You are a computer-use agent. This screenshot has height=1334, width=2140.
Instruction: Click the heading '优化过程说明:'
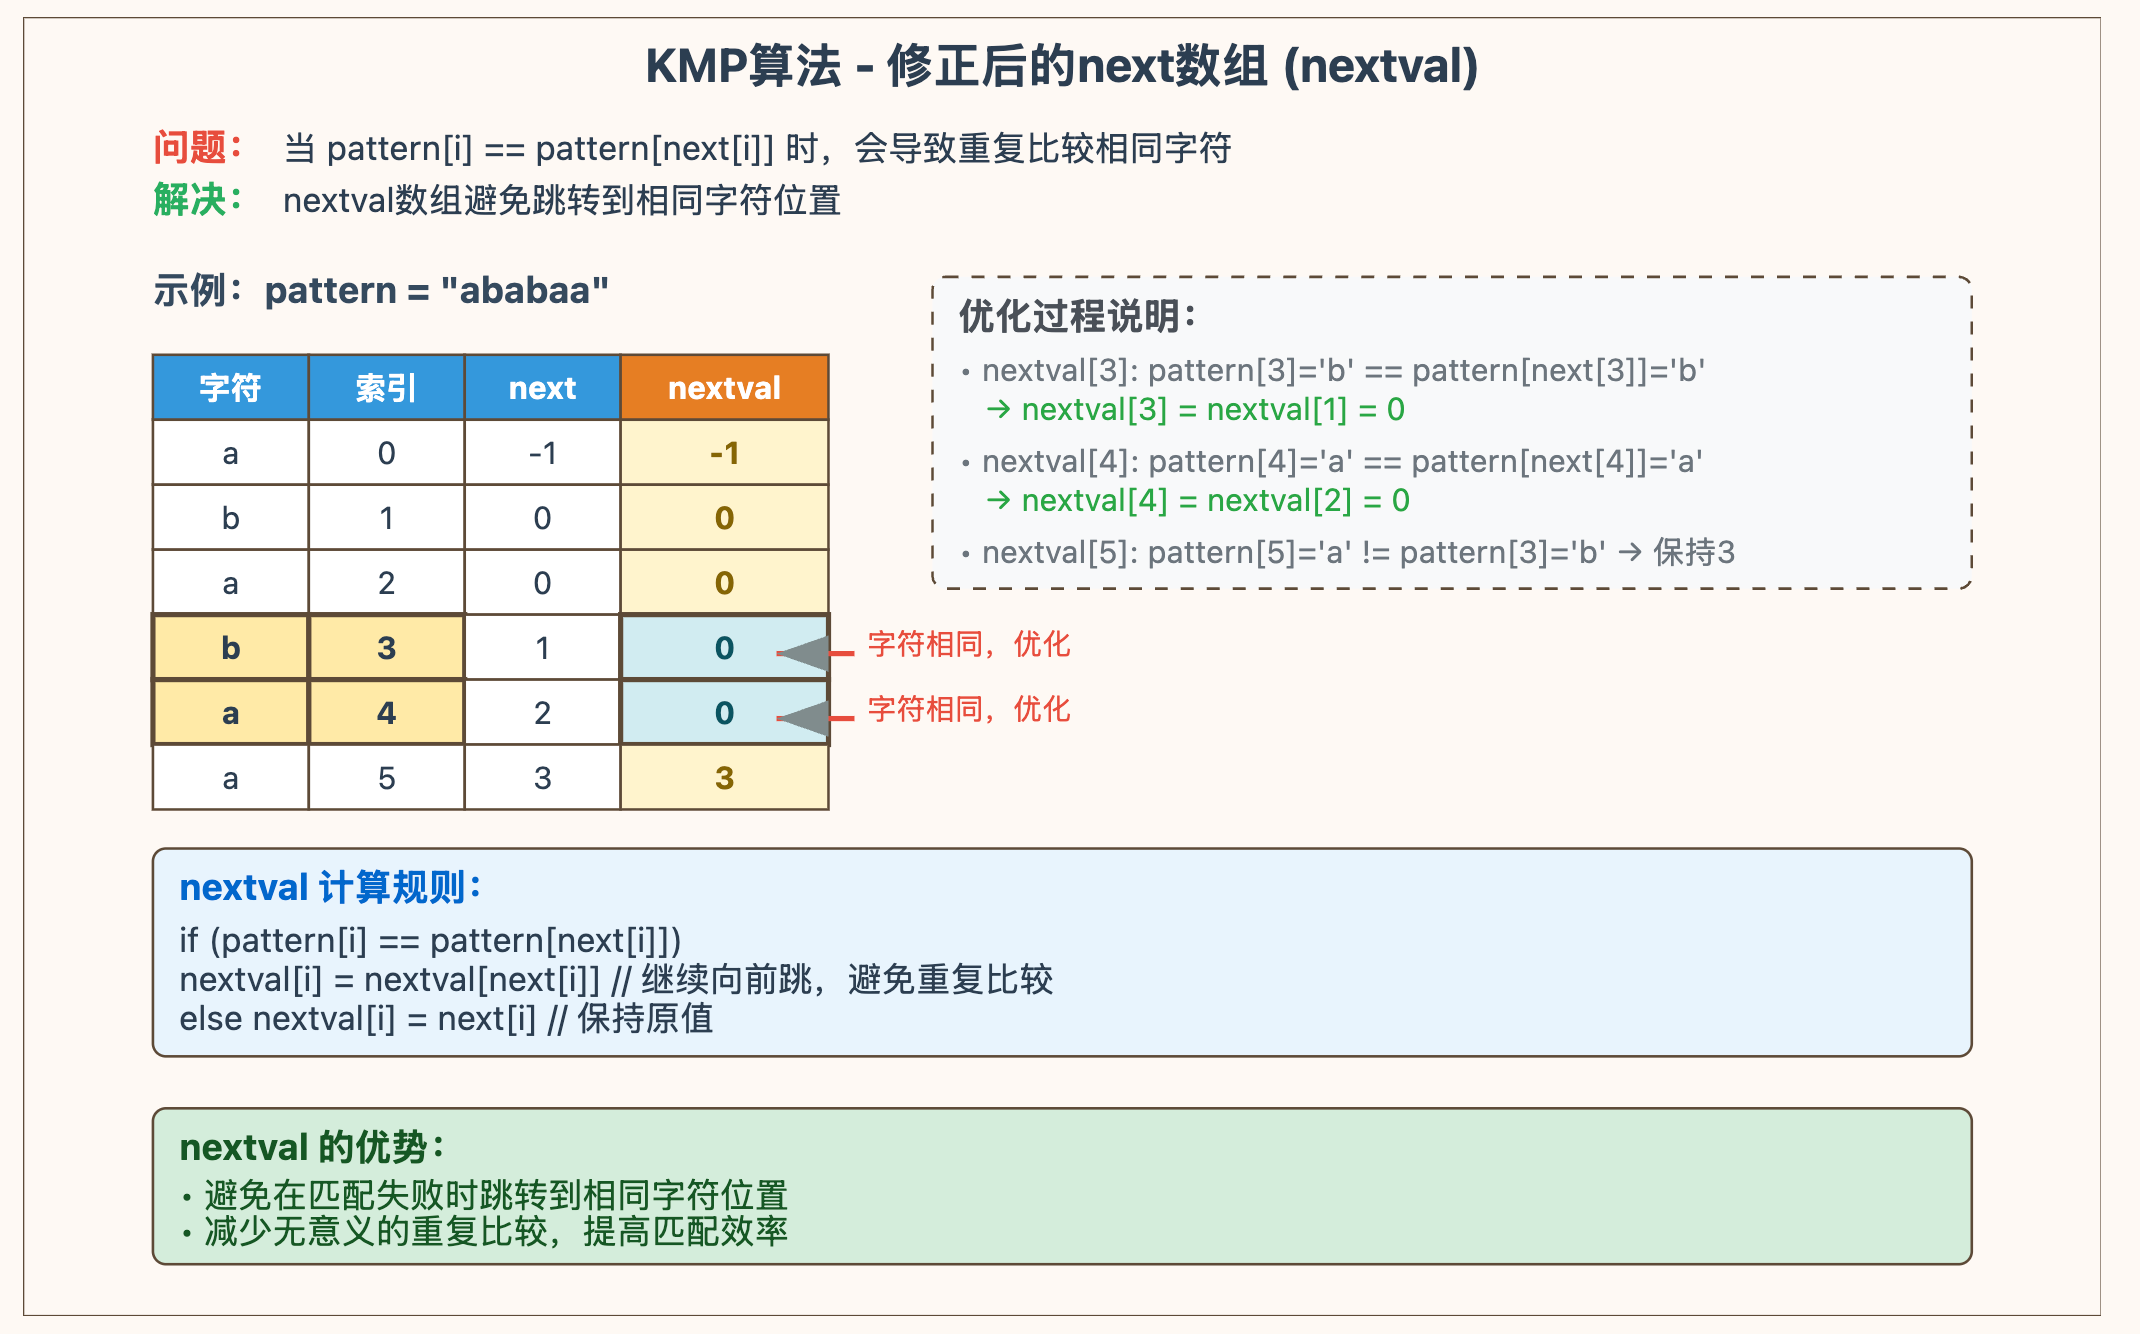1078,316
